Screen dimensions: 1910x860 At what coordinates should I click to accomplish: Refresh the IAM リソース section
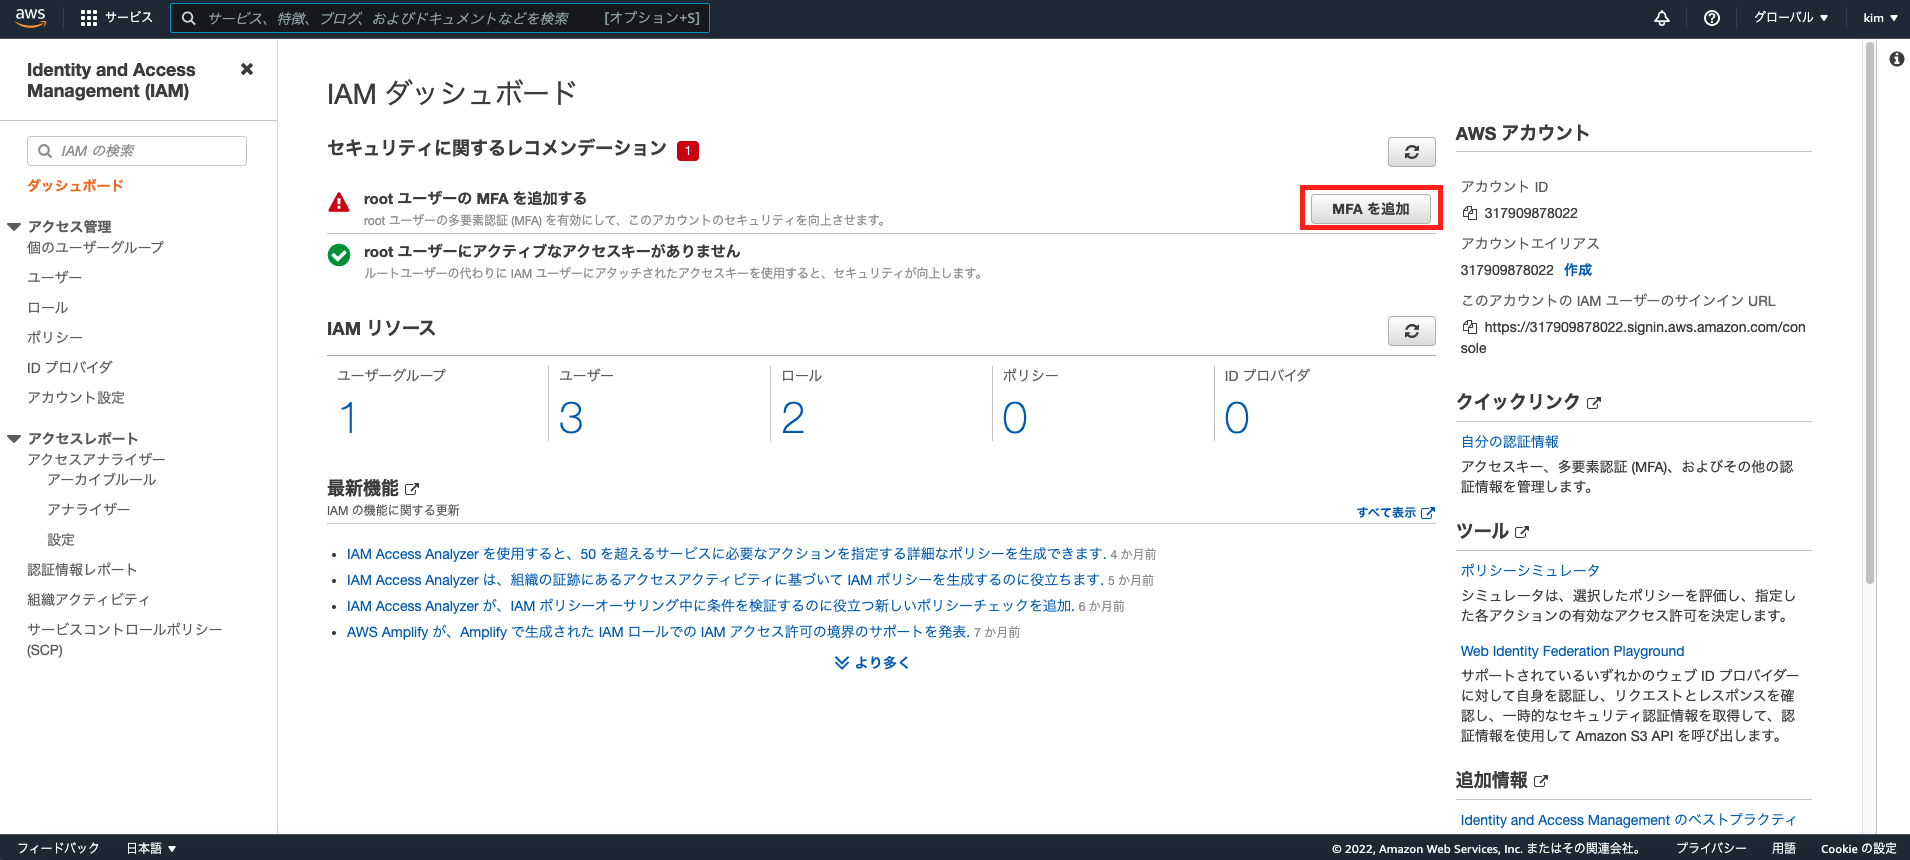(1412, 331)
